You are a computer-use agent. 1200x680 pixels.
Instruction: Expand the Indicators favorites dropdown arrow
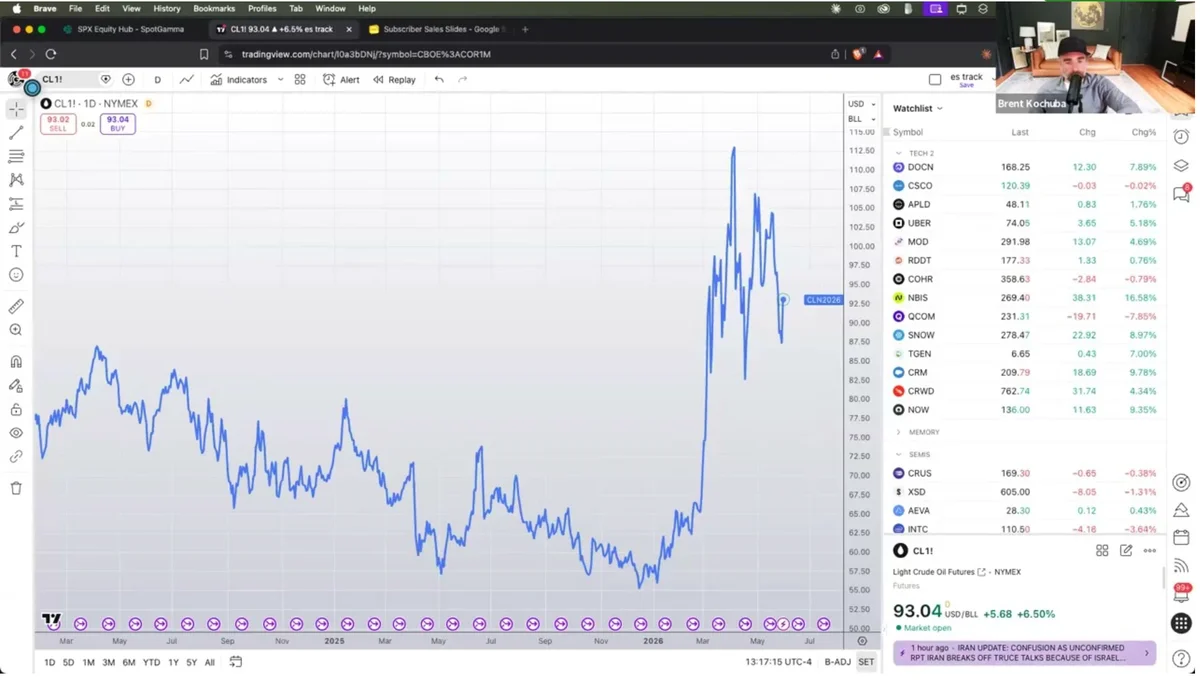[280, 79]
